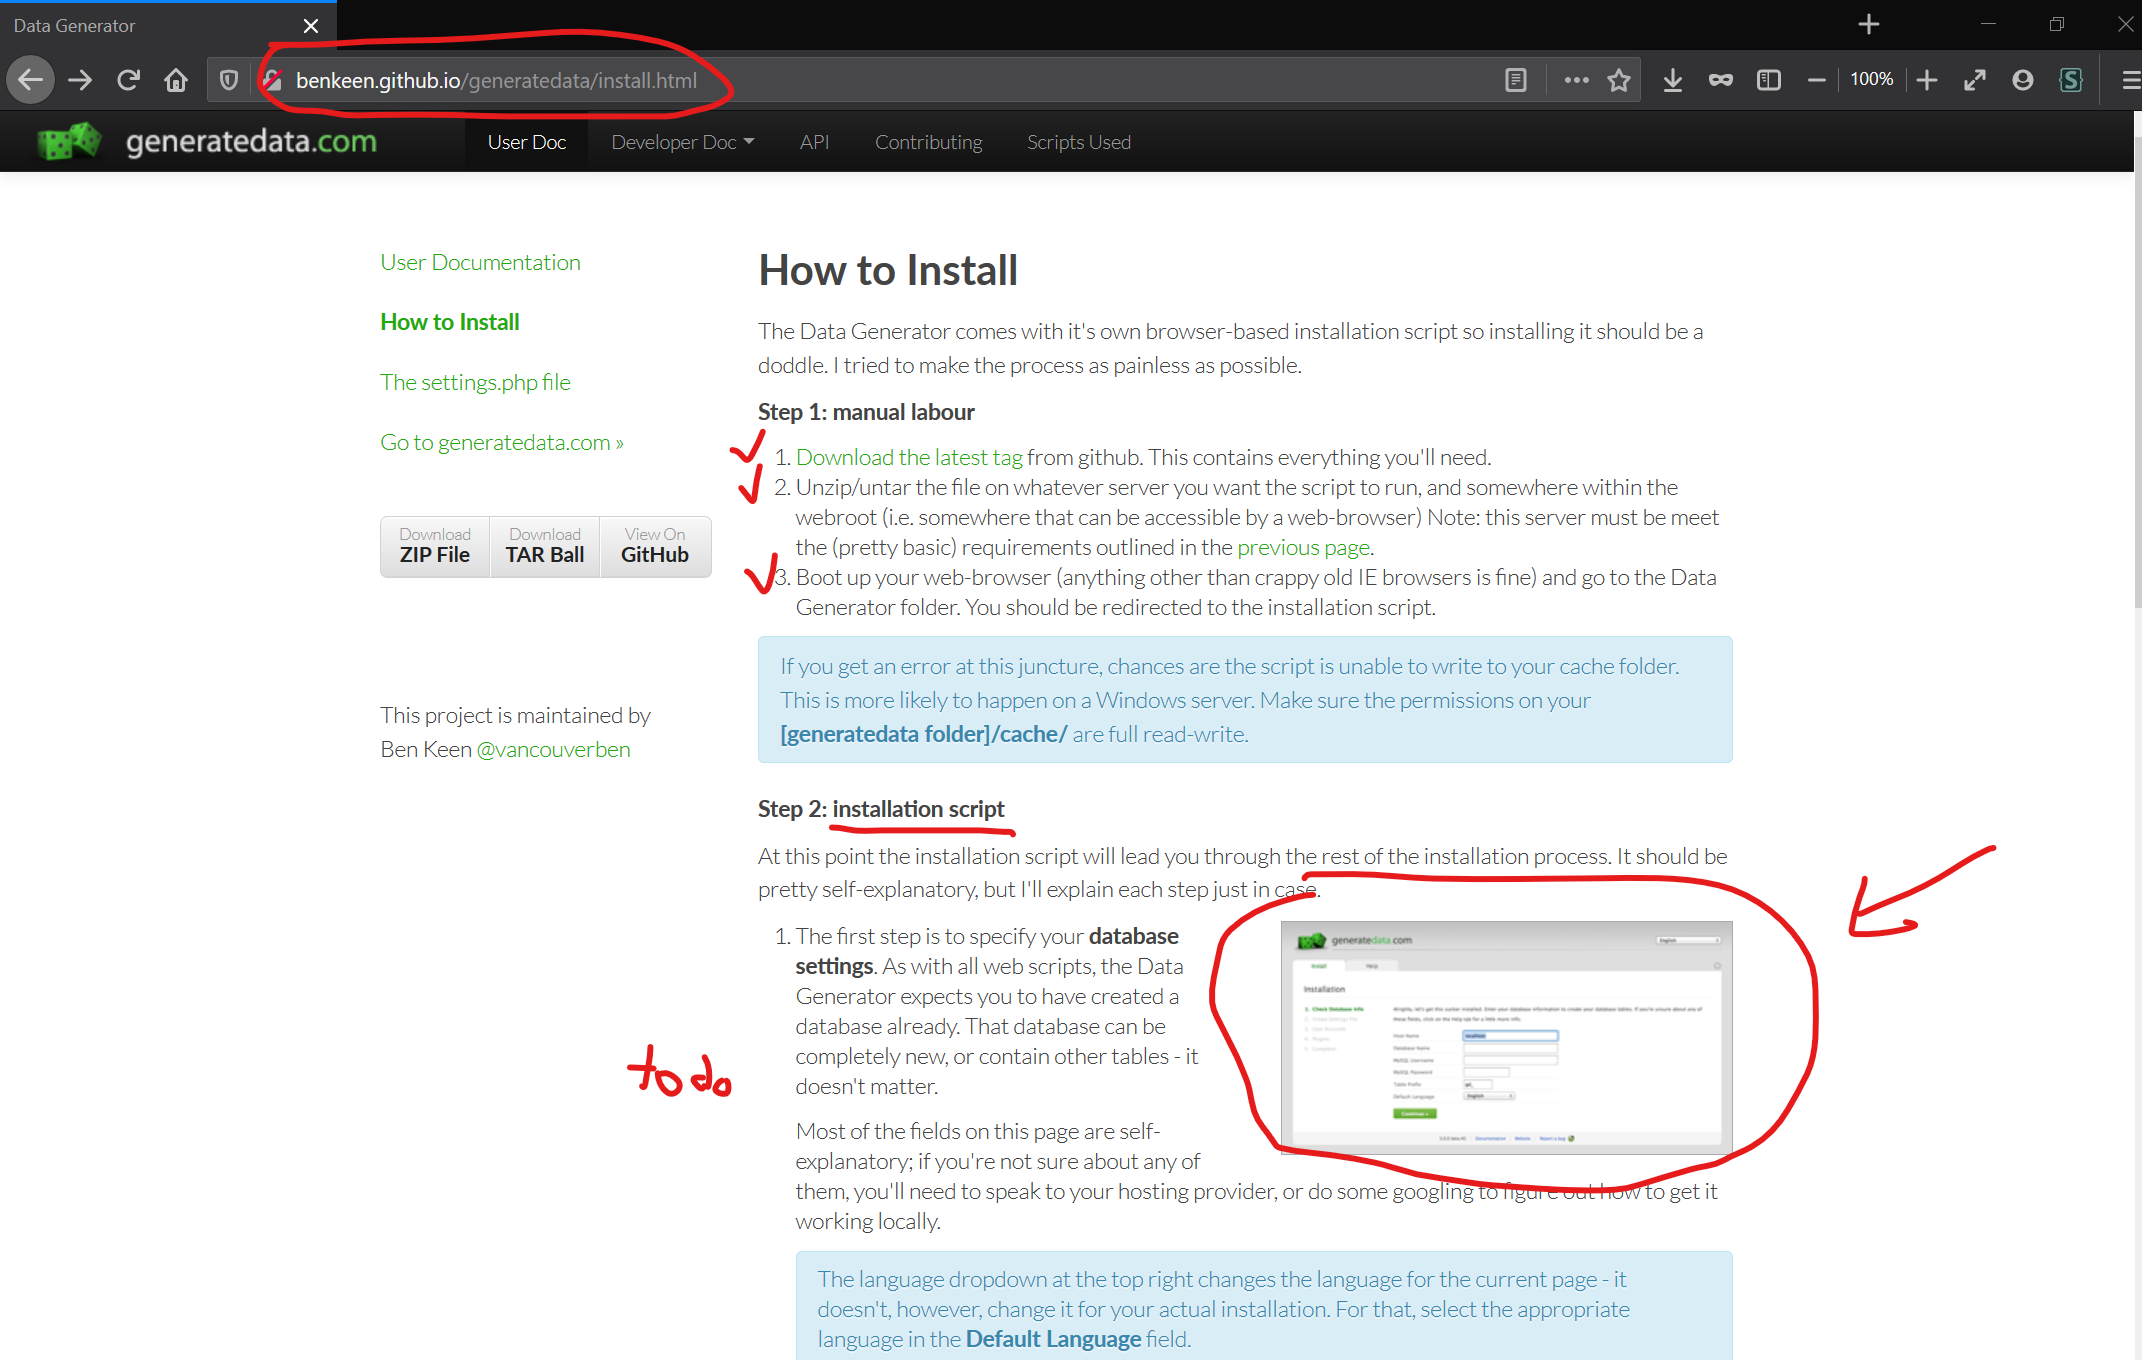Reload the current page
The width and height of the screenshot is (2142, 1360).
tap(128, 80)
